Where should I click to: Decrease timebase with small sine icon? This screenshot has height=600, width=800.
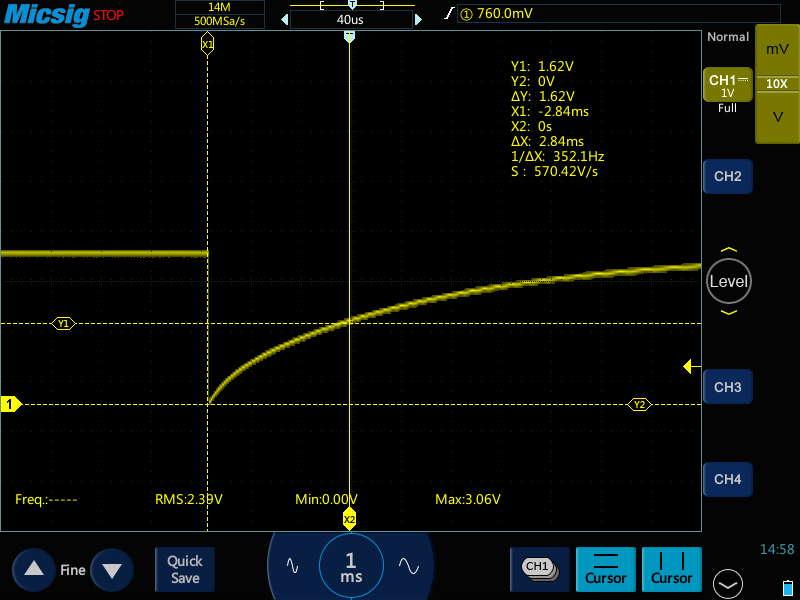(292, 566)
